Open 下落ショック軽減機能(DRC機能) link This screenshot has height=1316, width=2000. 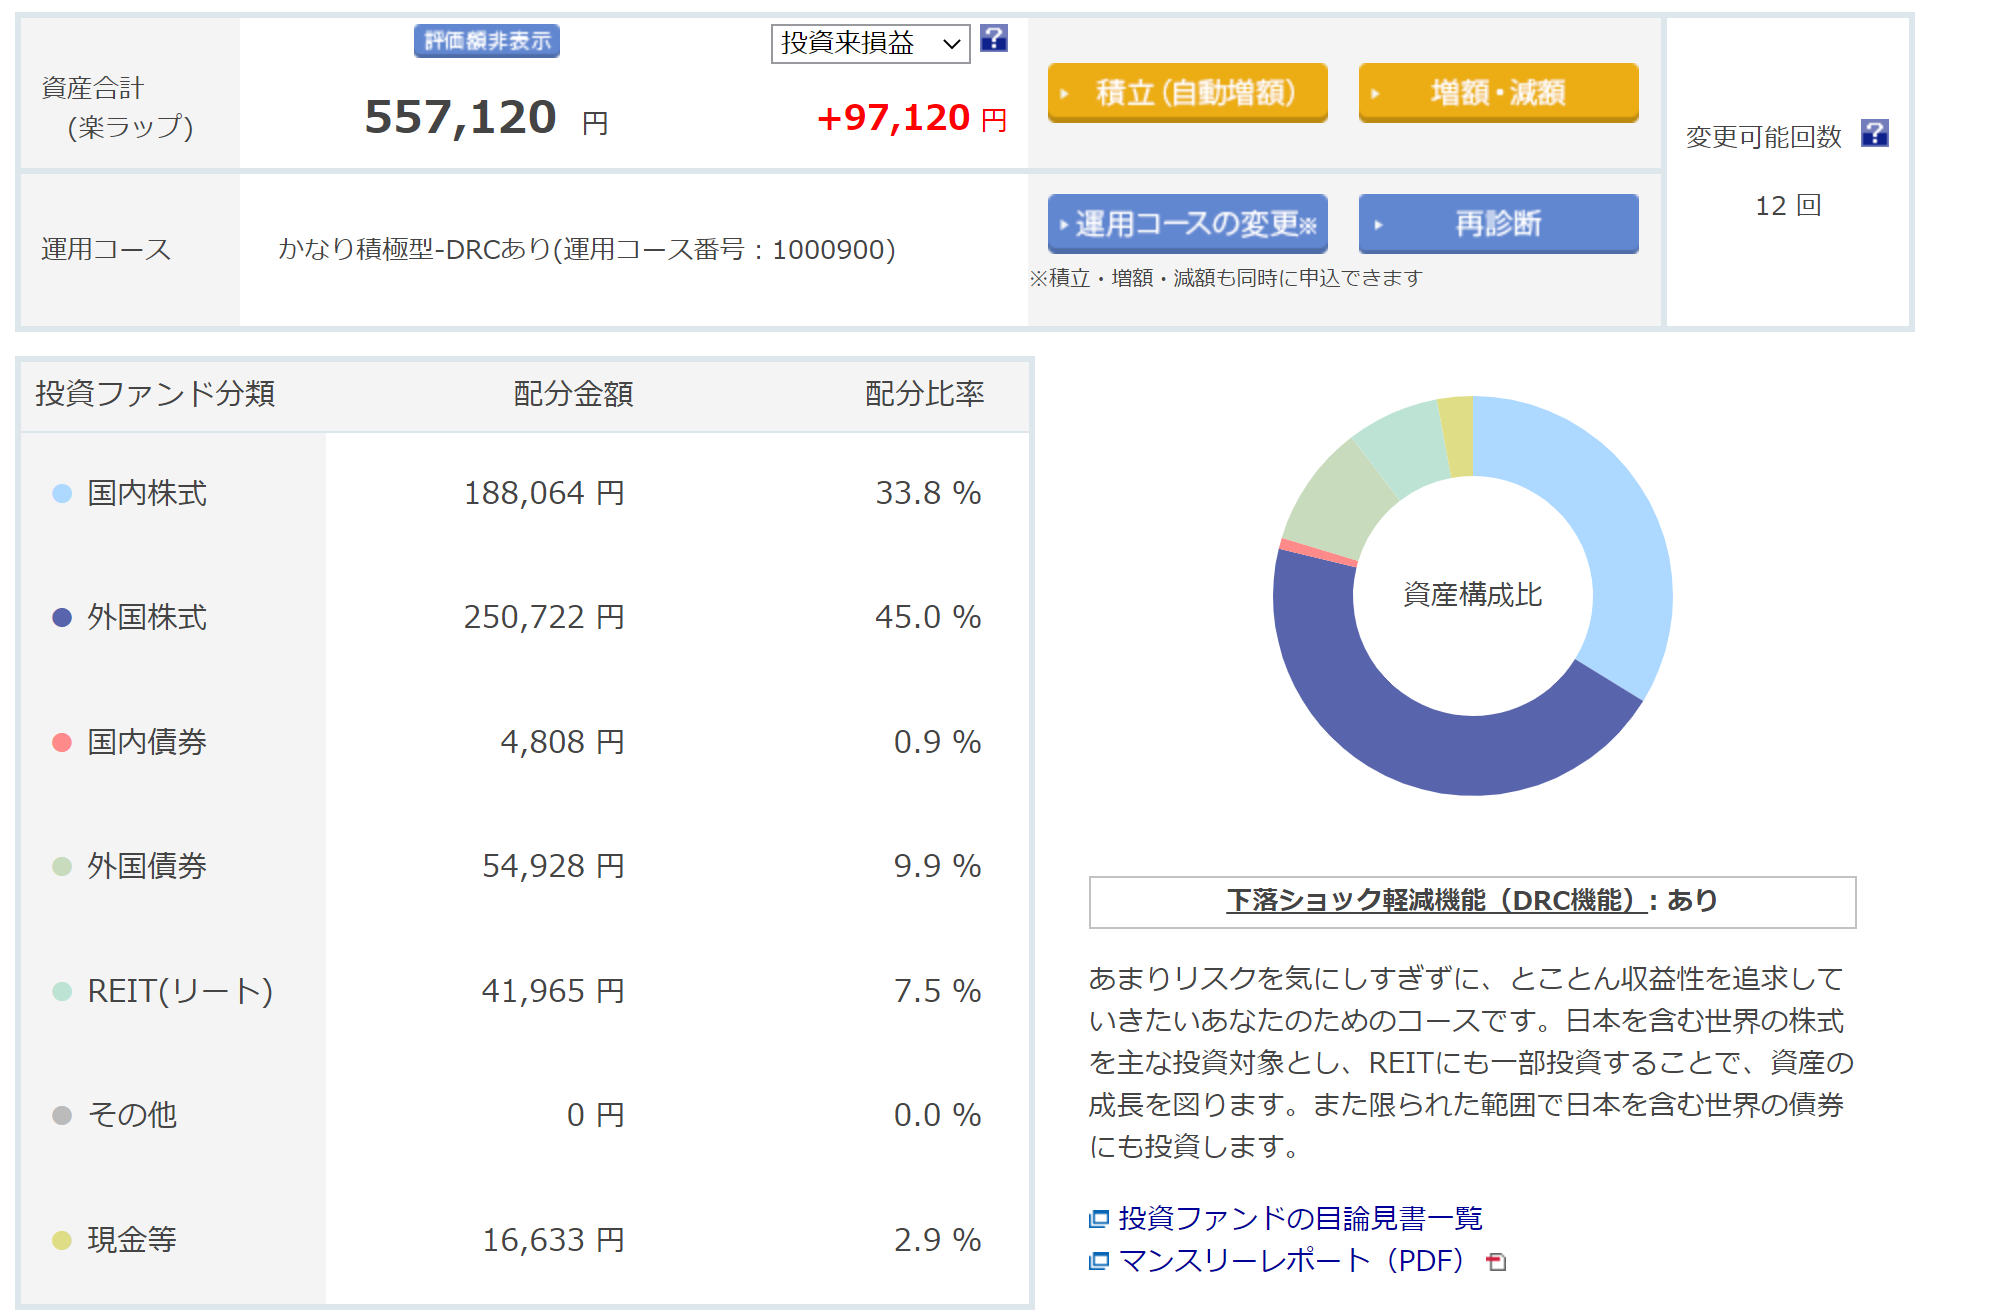click(x=1436, y=901)
